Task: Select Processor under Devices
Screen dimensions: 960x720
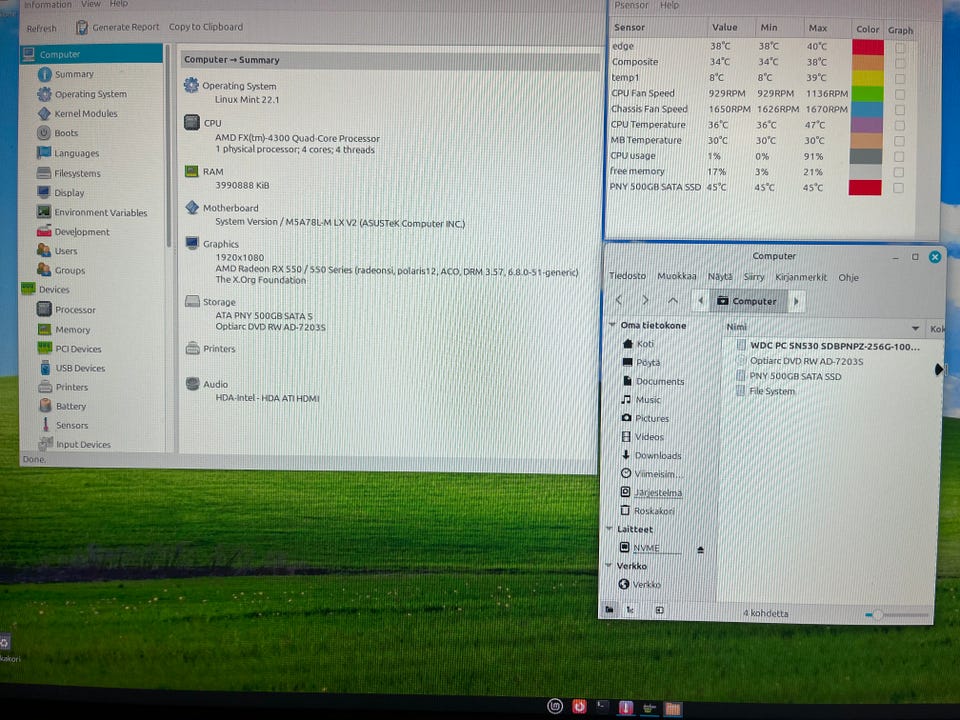Action: point(75,310)
